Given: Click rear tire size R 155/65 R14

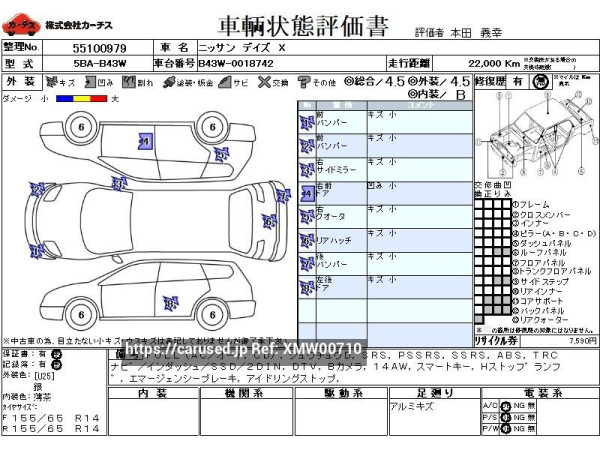Looking at the screenshot, I should point(51,429).
